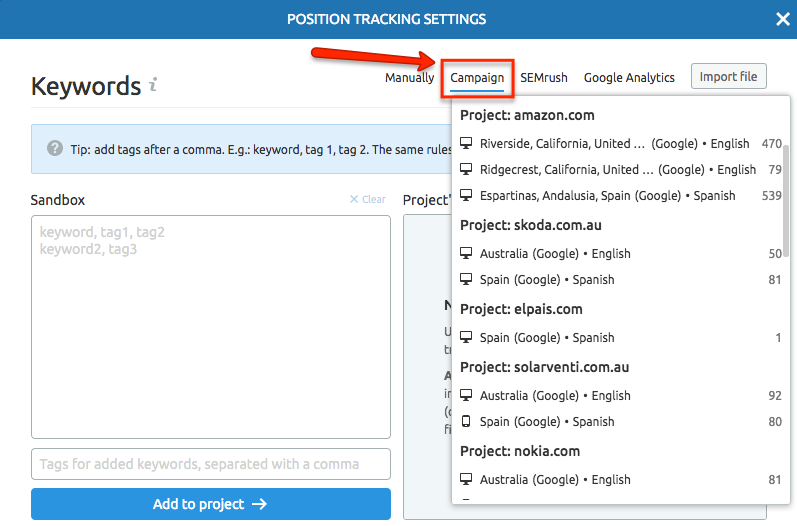Click the desktop icon for solarventi.com.au Australia
The height and width of the screenshot is (526, 797).
pos(466,395)
